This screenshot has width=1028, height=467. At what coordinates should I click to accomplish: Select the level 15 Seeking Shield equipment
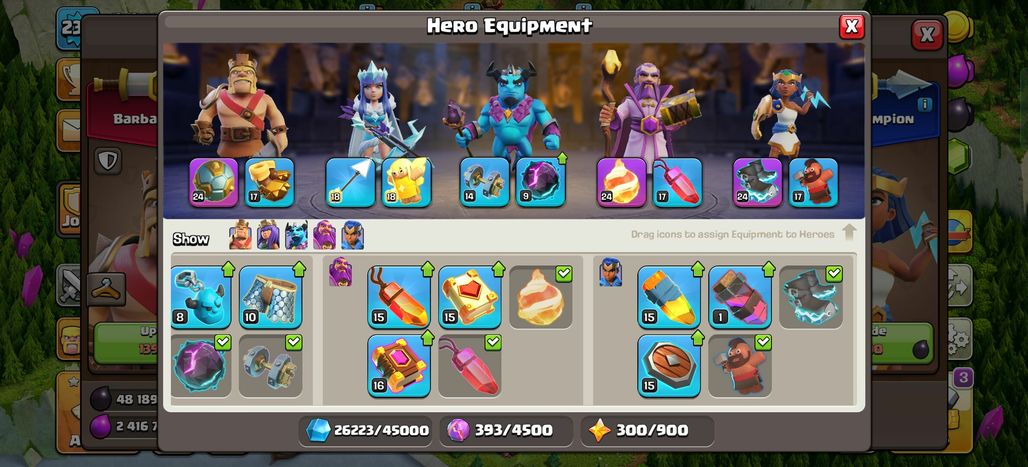click(669, 365)
